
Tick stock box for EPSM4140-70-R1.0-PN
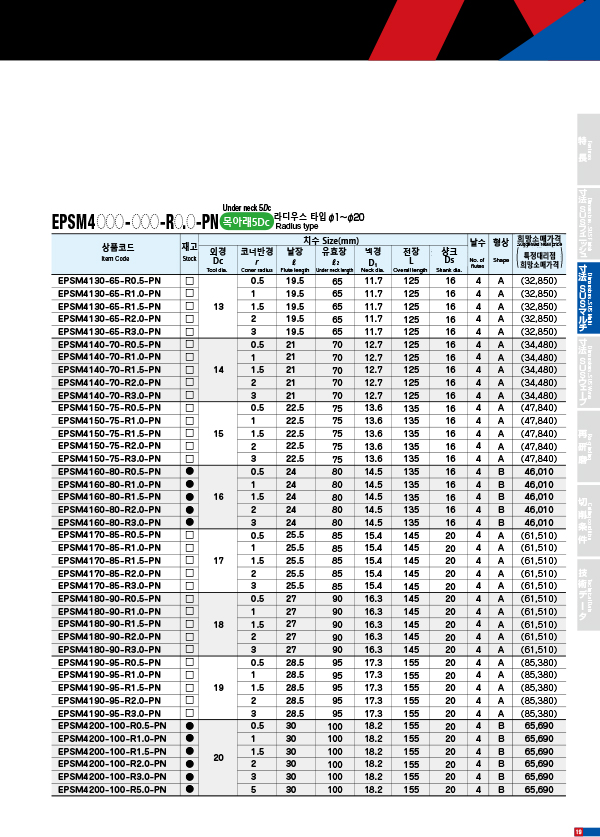point(190,357)
